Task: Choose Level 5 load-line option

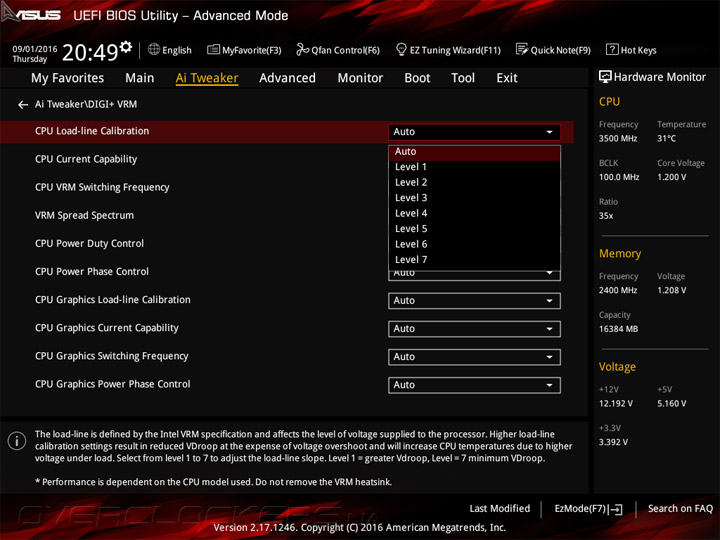Action: (474, 229)
